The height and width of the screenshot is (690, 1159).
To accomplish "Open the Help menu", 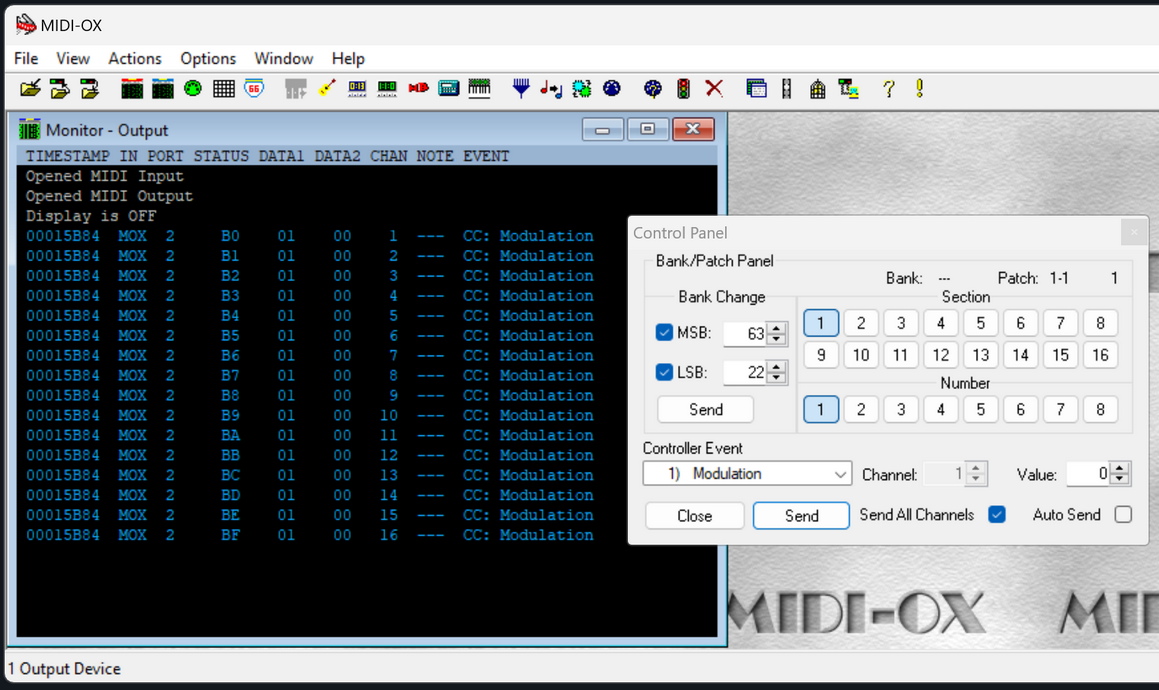I will pyautogui.click(x=347, y=58).
